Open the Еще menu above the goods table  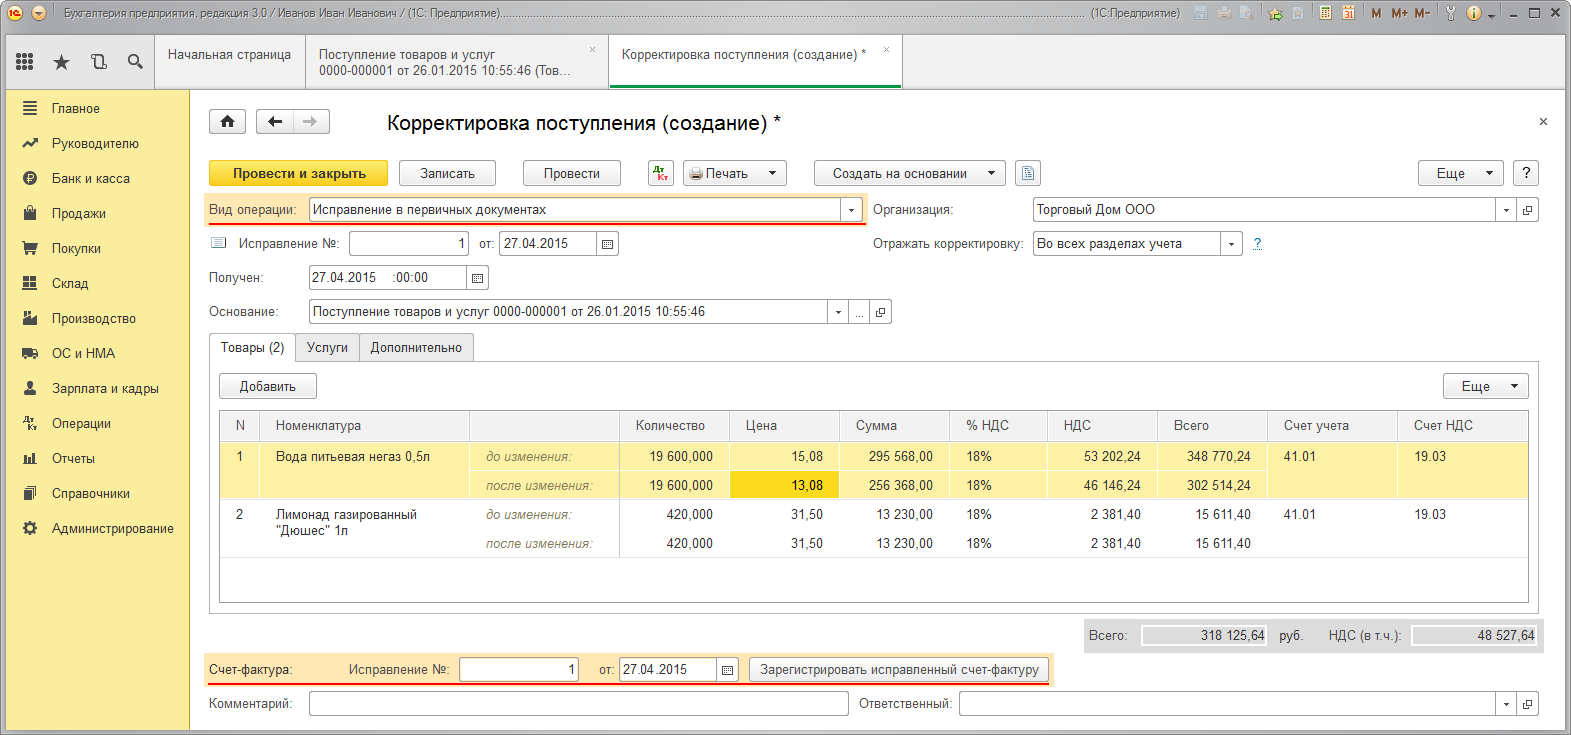(x=1485, y=386)
